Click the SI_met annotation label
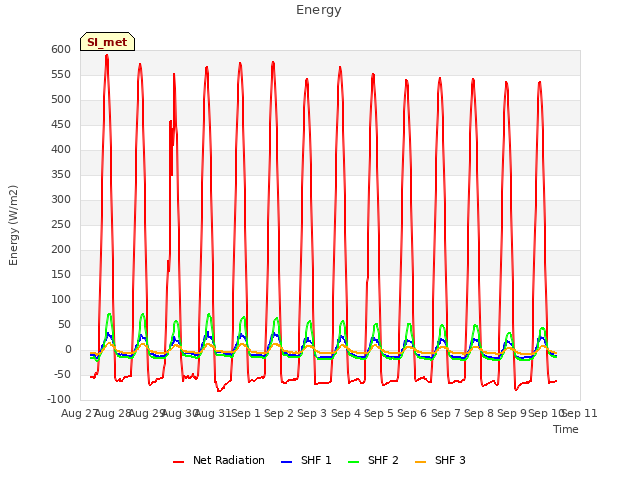 click(x=107, y=42)
